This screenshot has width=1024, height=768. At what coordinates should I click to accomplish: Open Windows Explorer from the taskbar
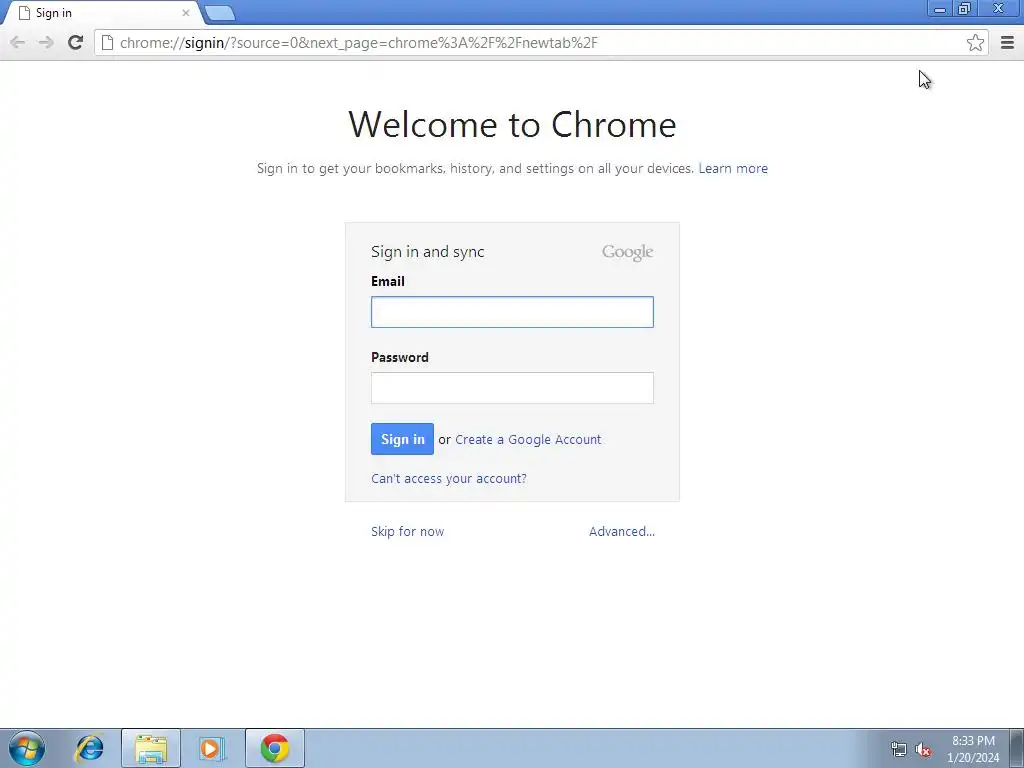point(151,748)
